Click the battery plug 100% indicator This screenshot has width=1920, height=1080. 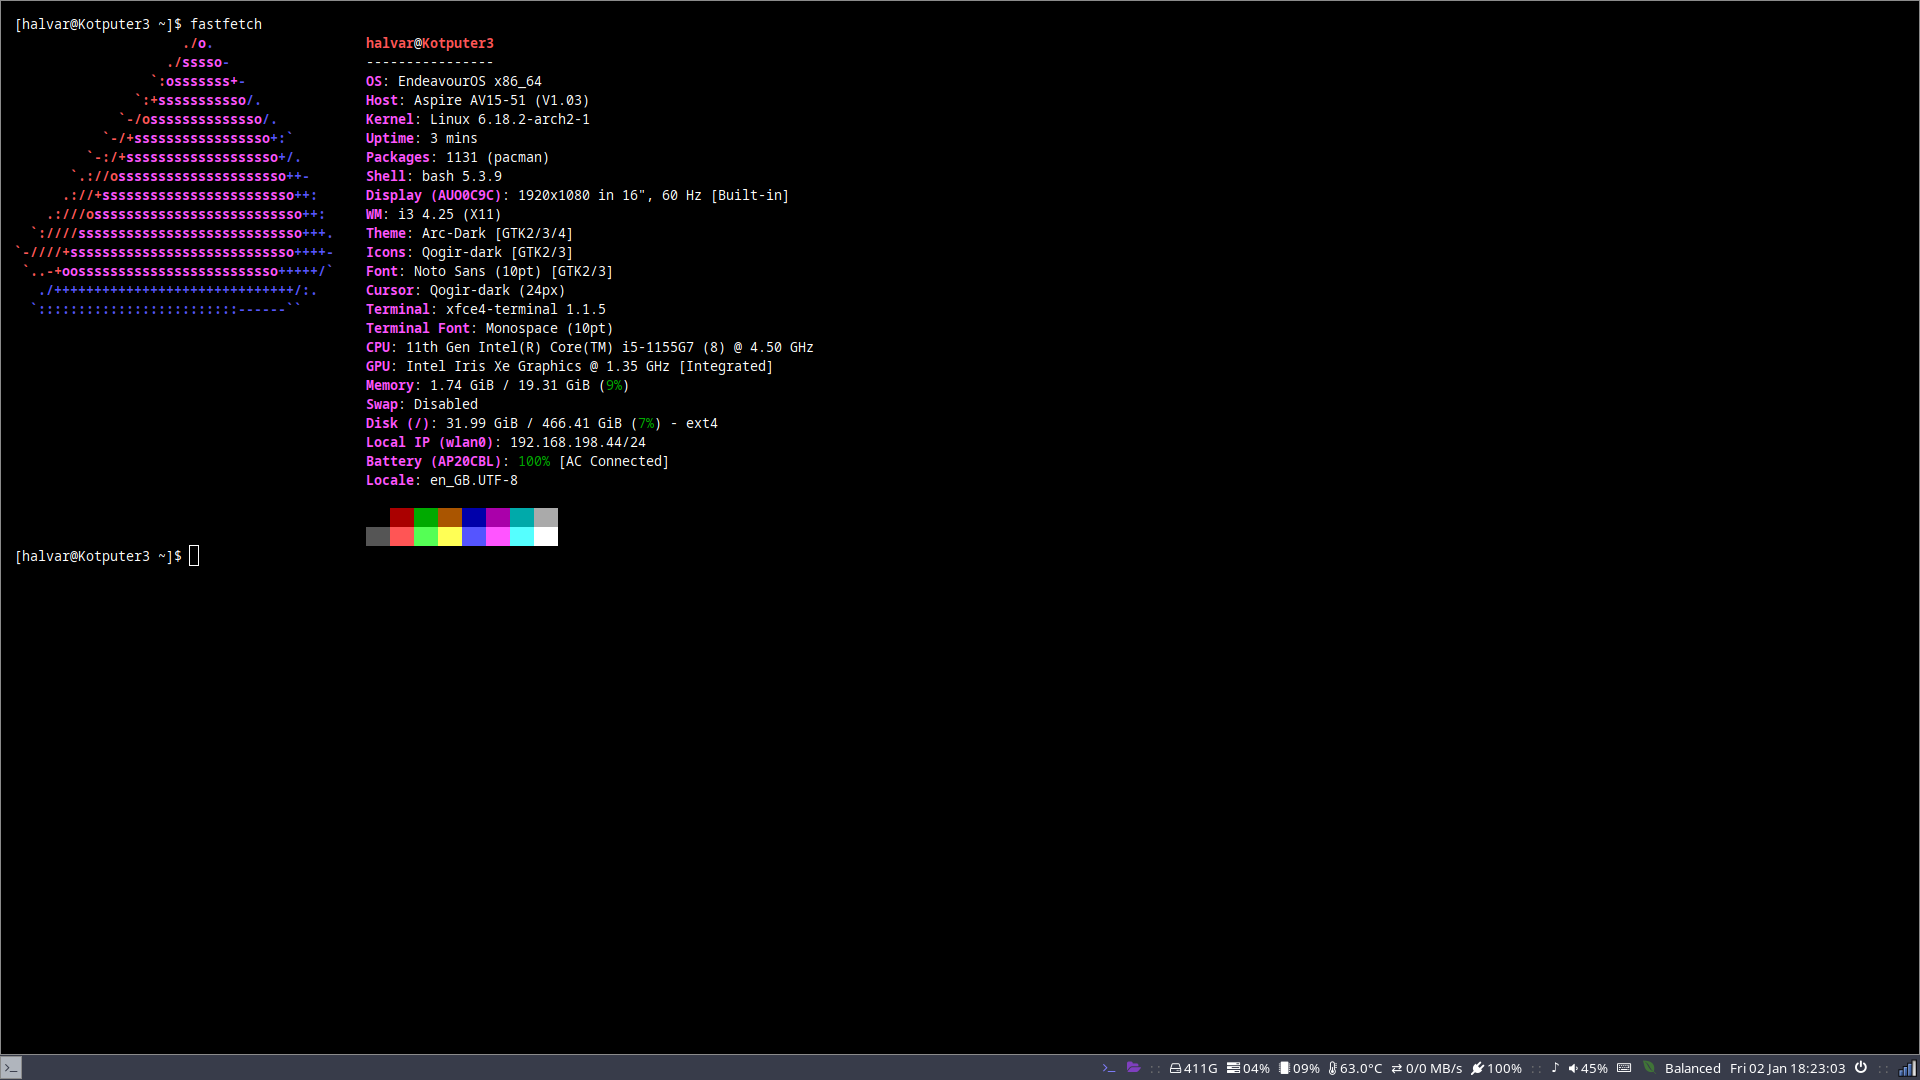1496,1068
